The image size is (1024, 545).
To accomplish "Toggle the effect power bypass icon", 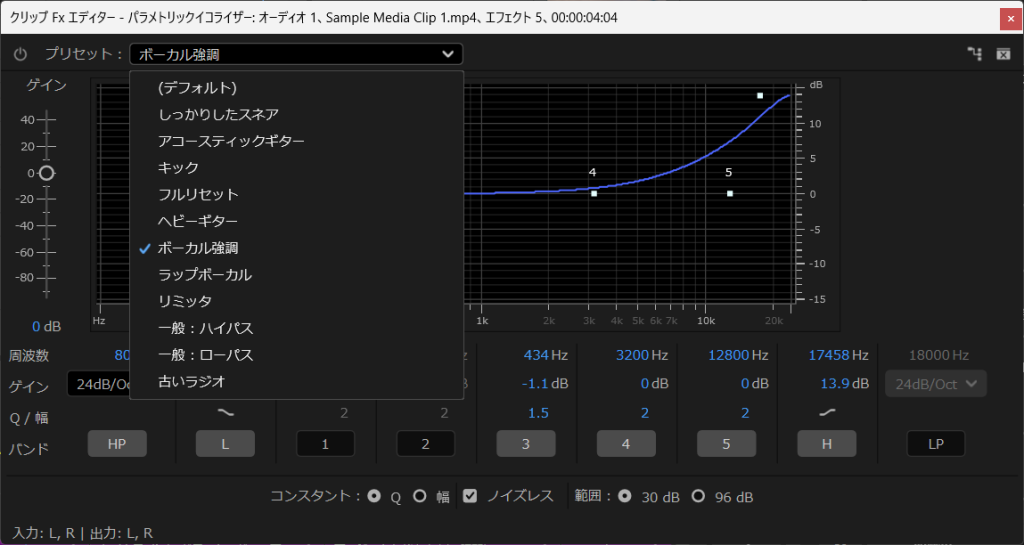I will pyautogui.click(x=20, y=54).
